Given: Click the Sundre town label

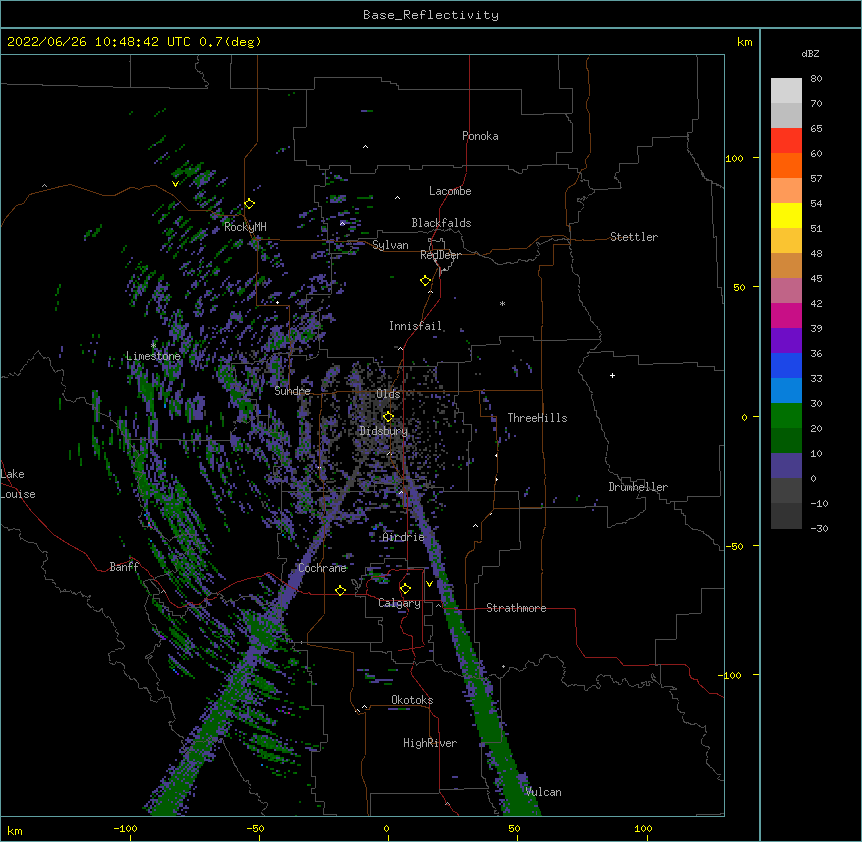Looking at the screenshot, I should point(292,391).
